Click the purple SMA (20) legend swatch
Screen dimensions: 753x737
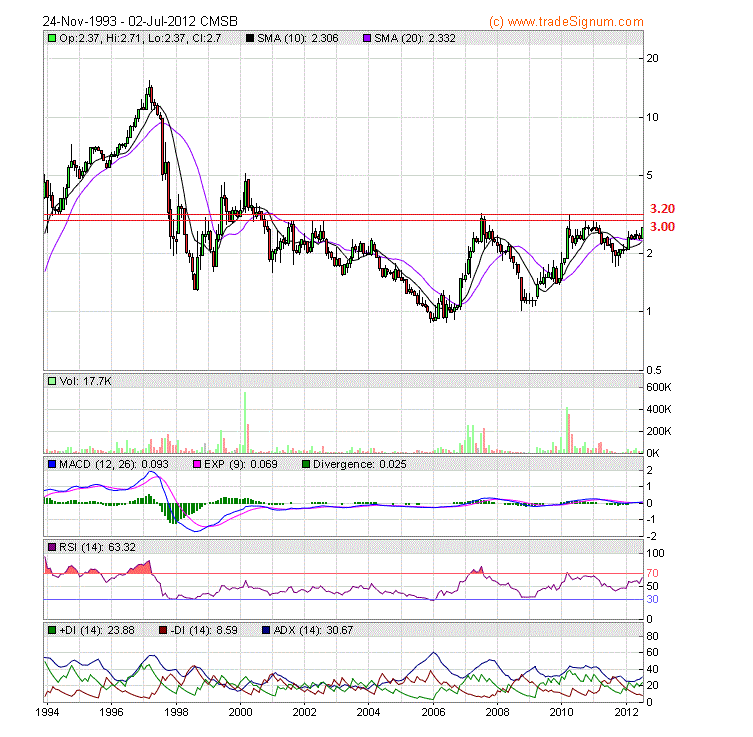[x=367, y=38]
